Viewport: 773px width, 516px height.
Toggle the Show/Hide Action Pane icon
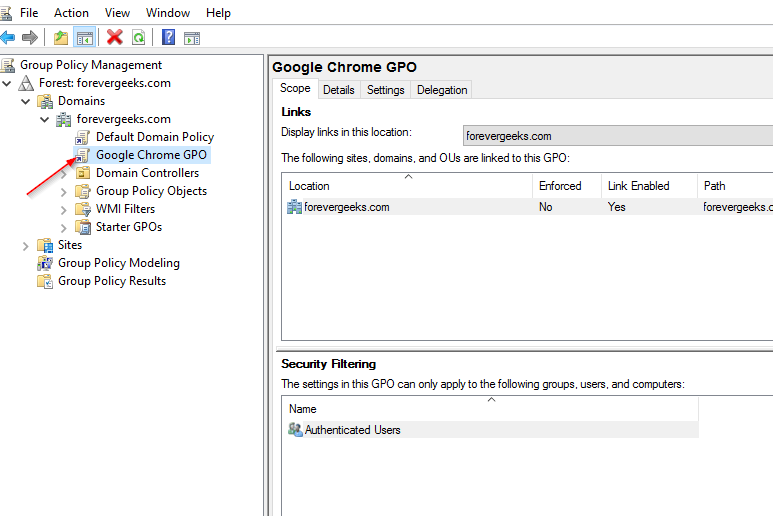pos(192,38)
